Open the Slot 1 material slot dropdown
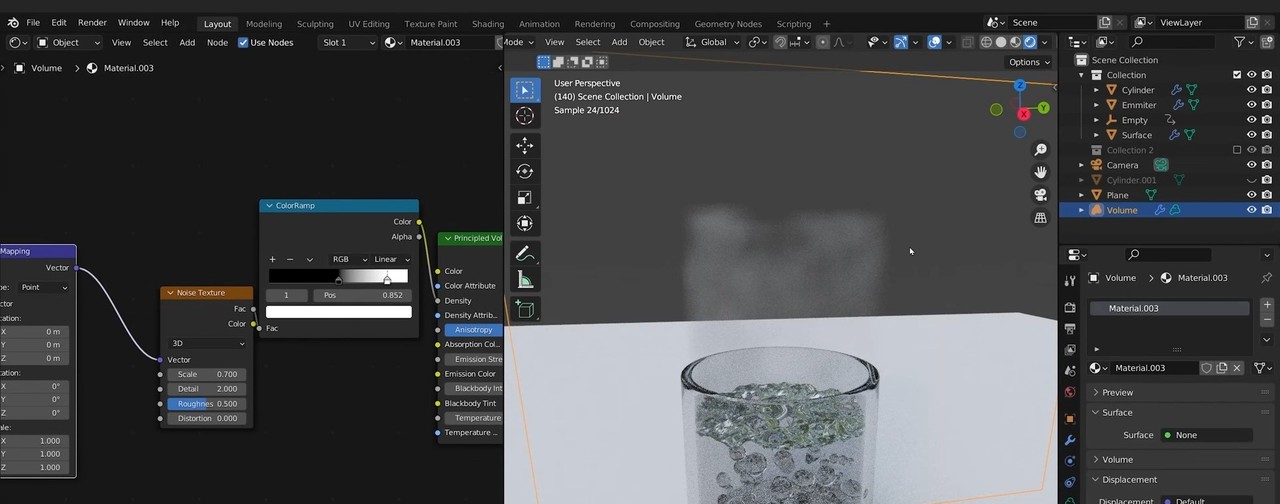Viewport: 1280px width, 504px height. pyautogui.click(x=348, y=42)
